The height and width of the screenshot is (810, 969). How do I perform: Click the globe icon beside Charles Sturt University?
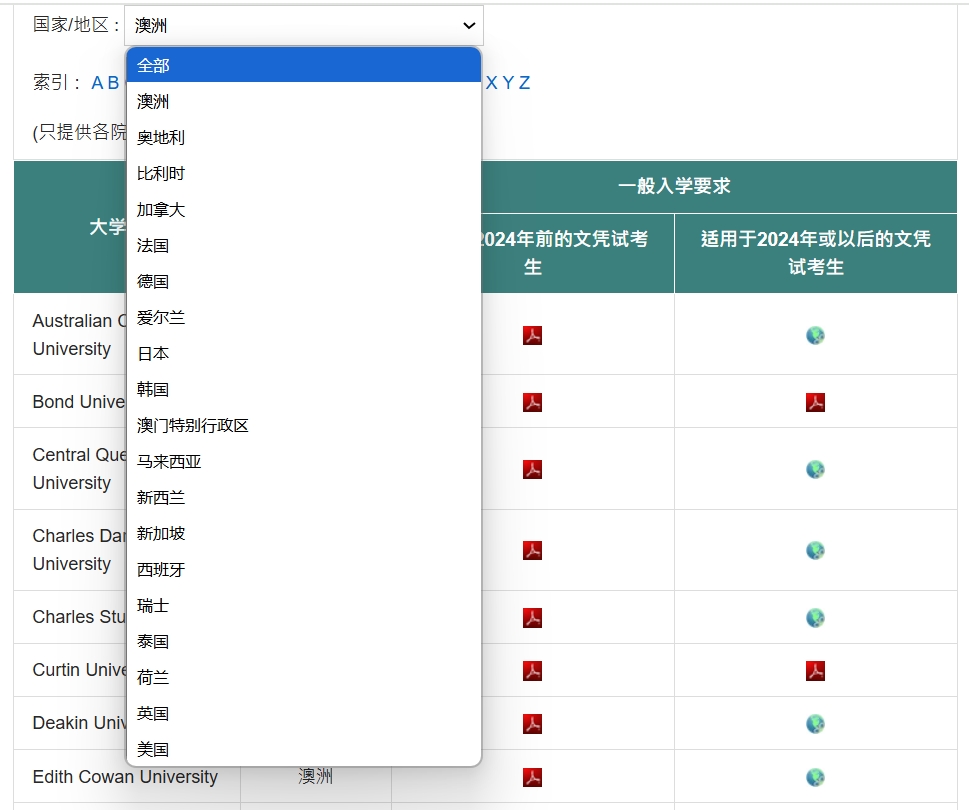pyautogui.click(x=814, y=618)
